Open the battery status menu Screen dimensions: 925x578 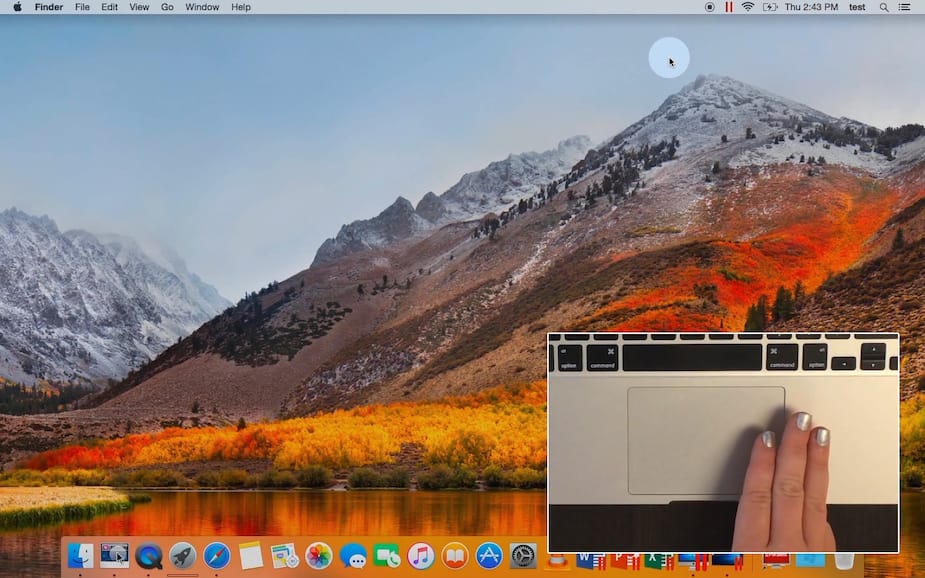770,7
